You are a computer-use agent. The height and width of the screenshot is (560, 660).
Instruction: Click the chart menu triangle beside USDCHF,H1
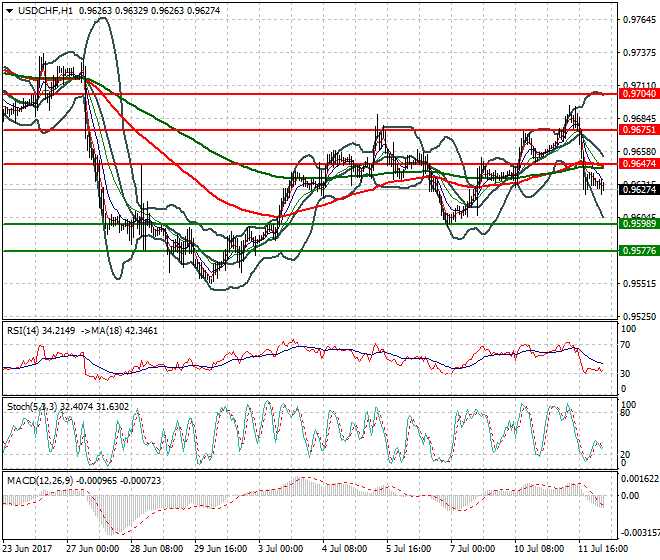(9, 11)
